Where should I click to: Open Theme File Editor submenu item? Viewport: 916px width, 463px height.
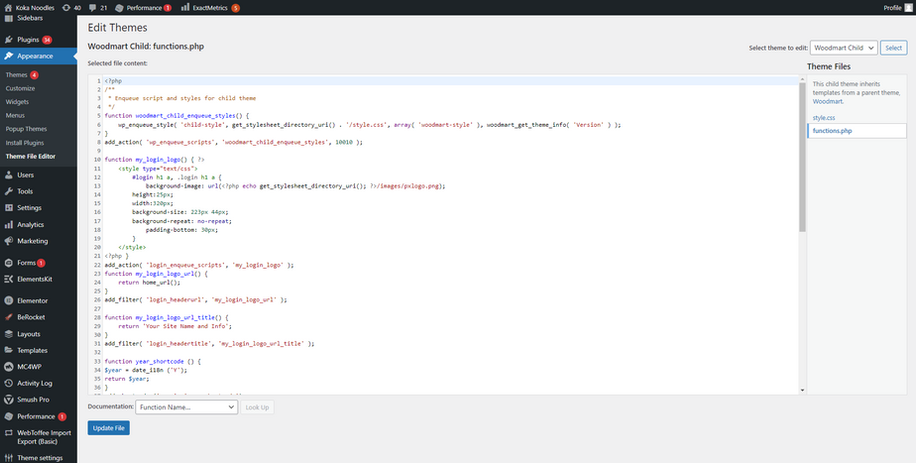pyautogui.click(x=31, y=156)
